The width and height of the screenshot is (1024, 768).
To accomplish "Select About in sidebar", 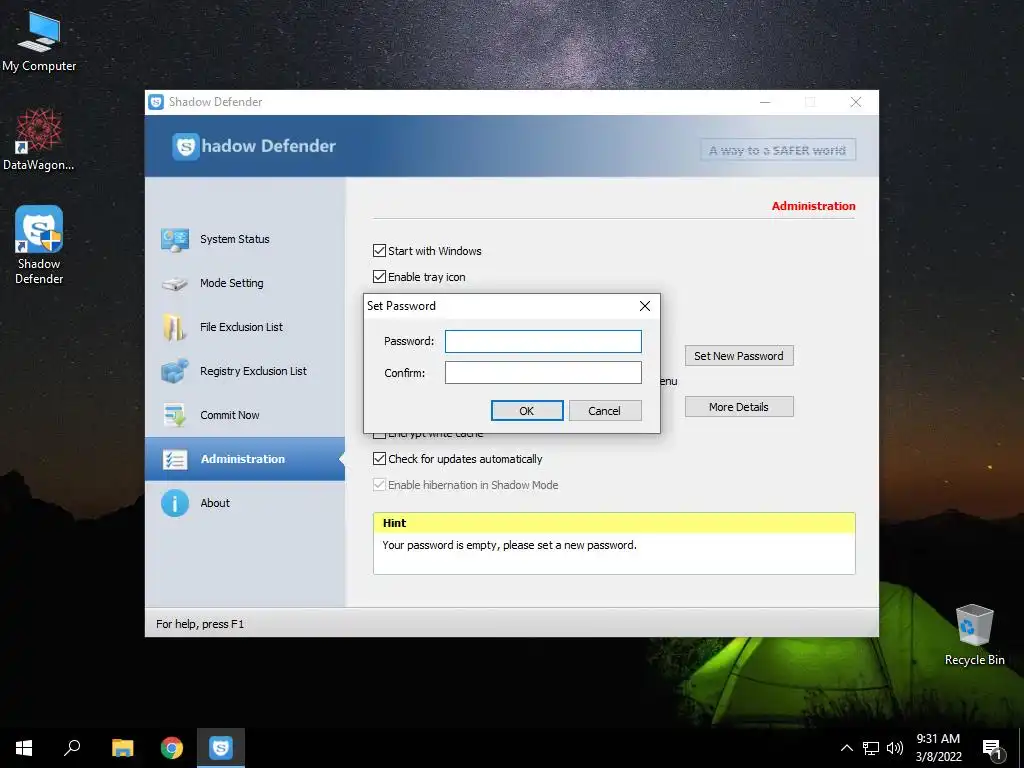I will [x=245, y=503].
